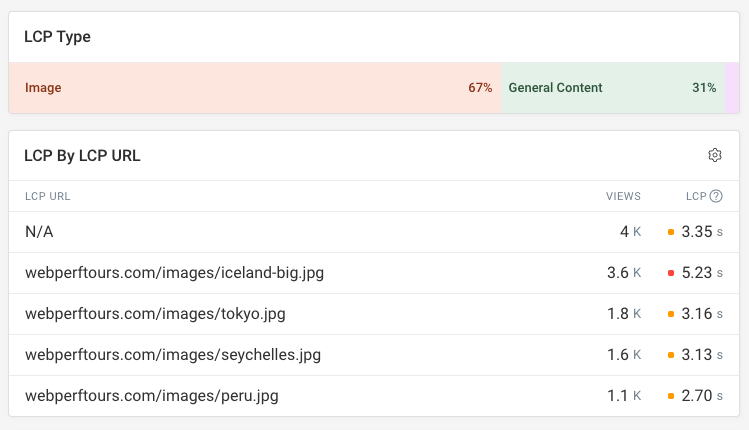The width and height of the screenshot is (749, 430).
Task: Open the iceland-big.jpg URL row
Action: click(x=174, y=273)
